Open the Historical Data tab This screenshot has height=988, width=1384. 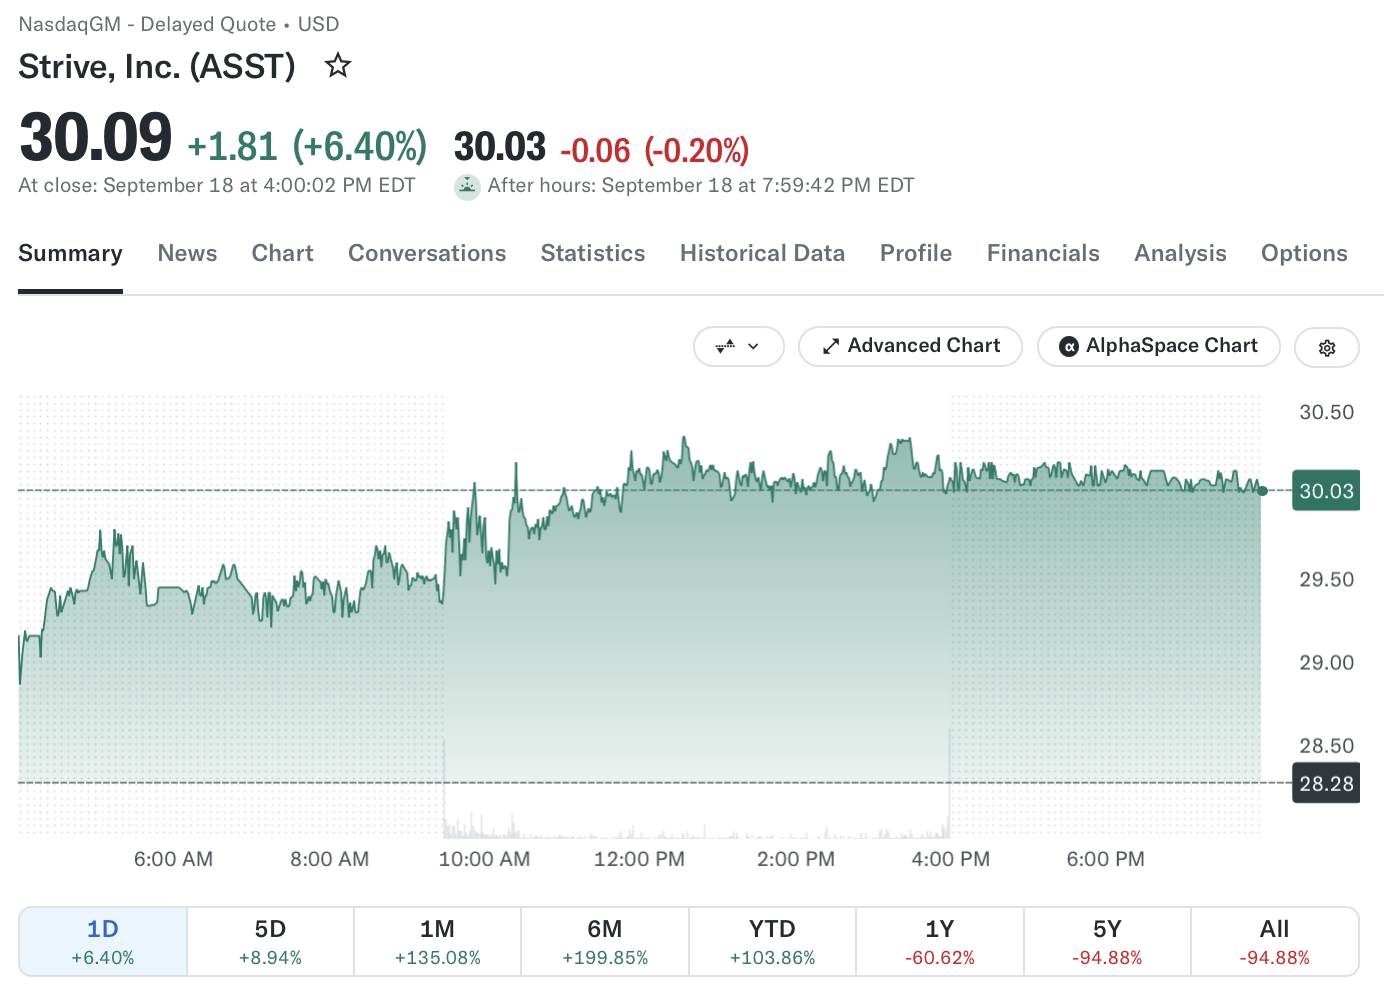tap(762, 253)
